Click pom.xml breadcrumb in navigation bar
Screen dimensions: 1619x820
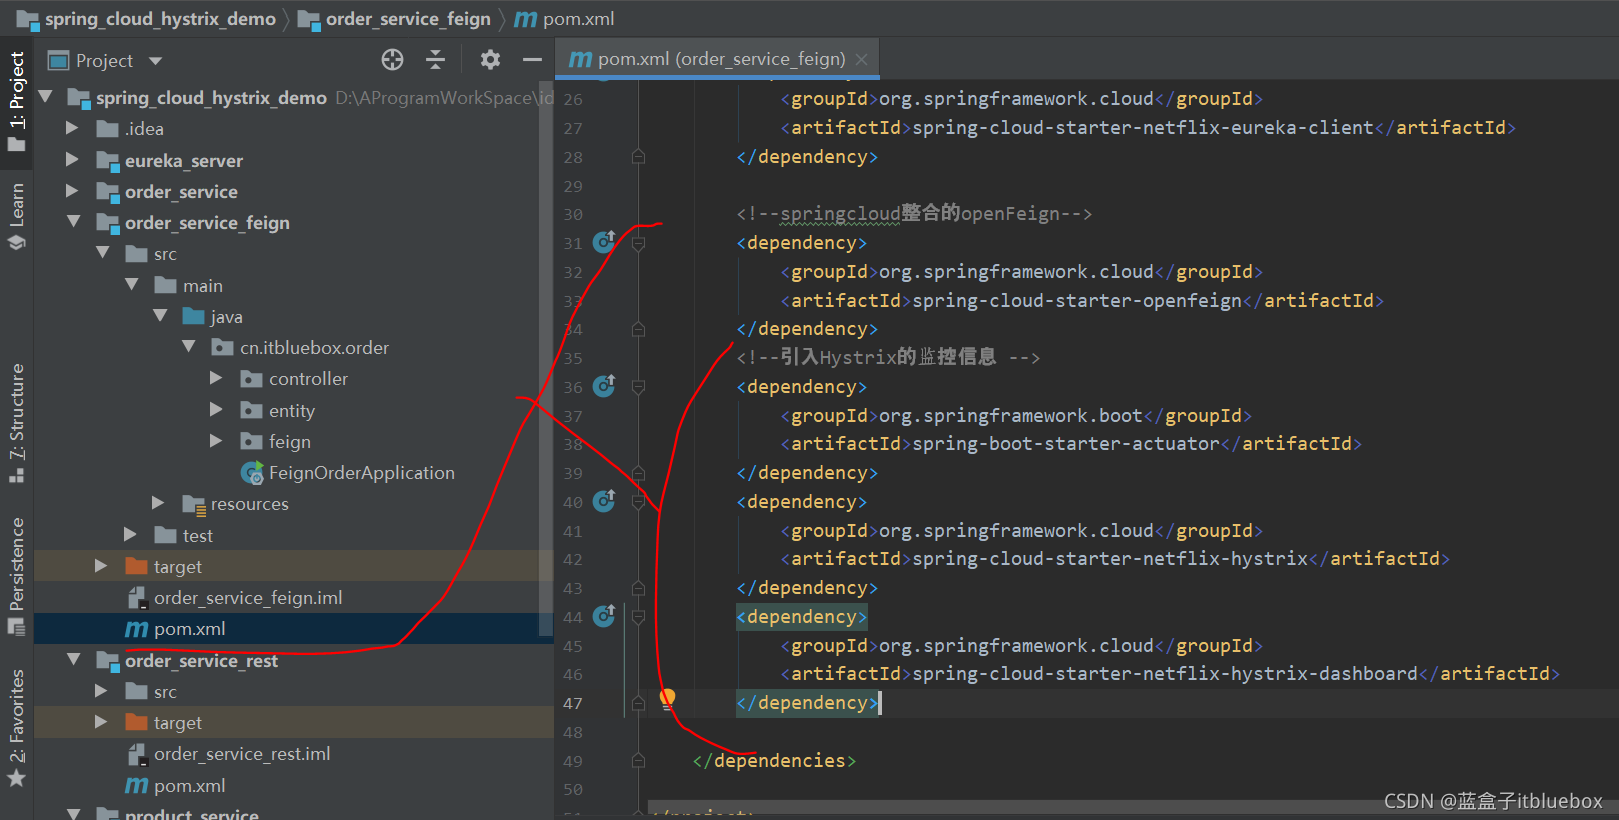(x=565, y=19)
